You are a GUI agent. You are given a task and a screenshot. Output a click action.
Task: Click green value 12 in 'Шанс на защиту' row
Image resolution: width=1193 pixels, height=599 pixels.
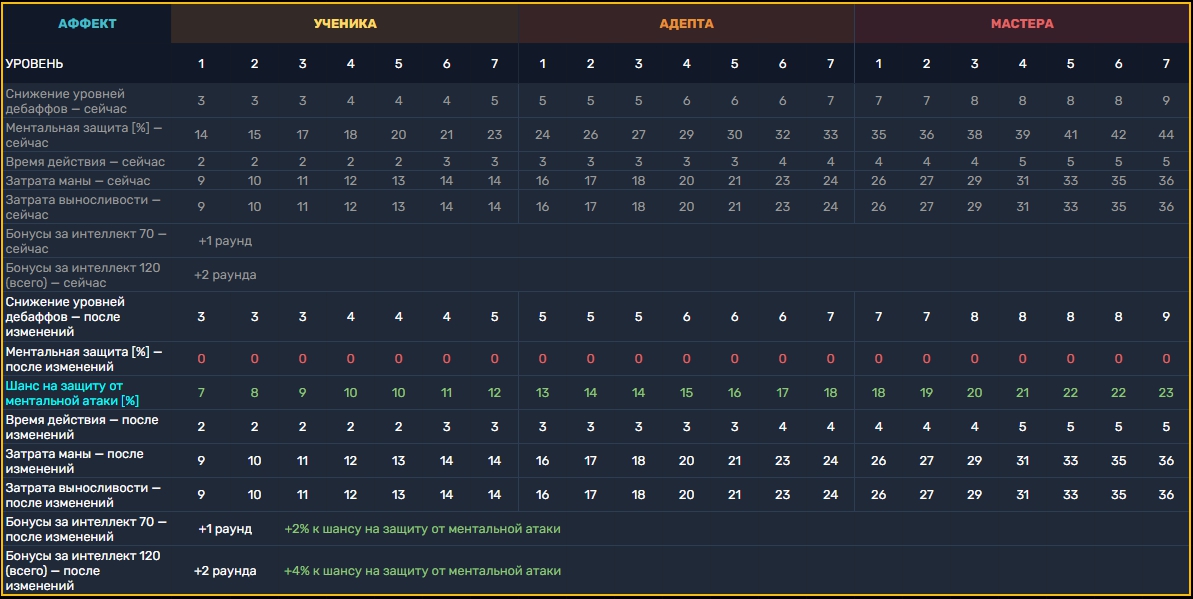point(495,393)
